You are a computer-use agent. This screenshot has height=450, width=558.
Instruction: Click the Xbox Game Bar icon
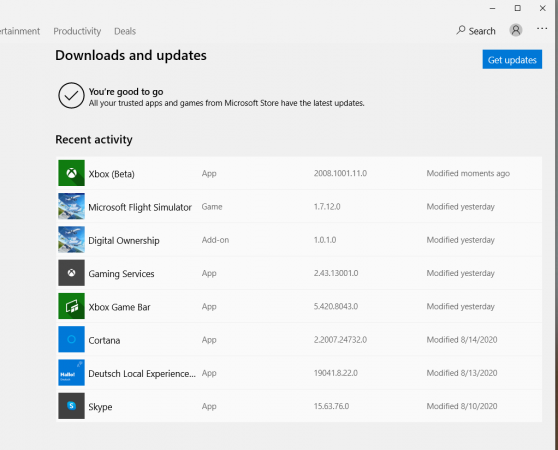pyautogui.click(x=72, y=306)
